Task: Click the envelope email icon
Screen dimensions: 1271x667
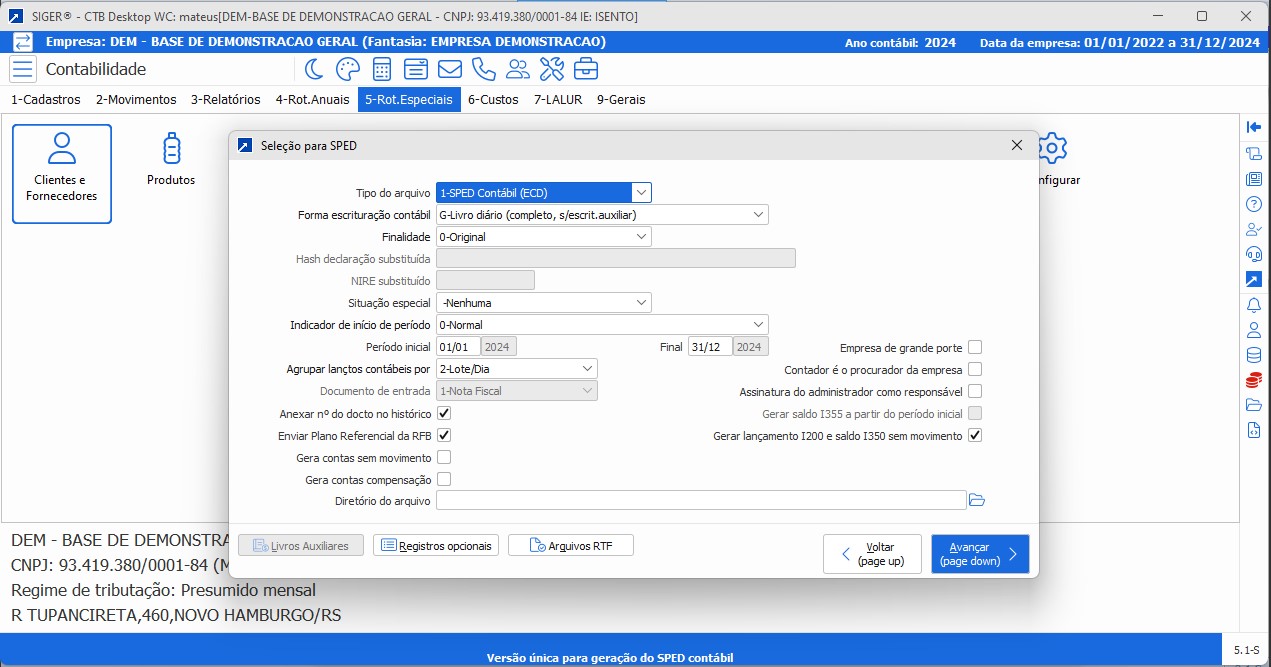Action: pyautogui.click(x=449, y=69)
